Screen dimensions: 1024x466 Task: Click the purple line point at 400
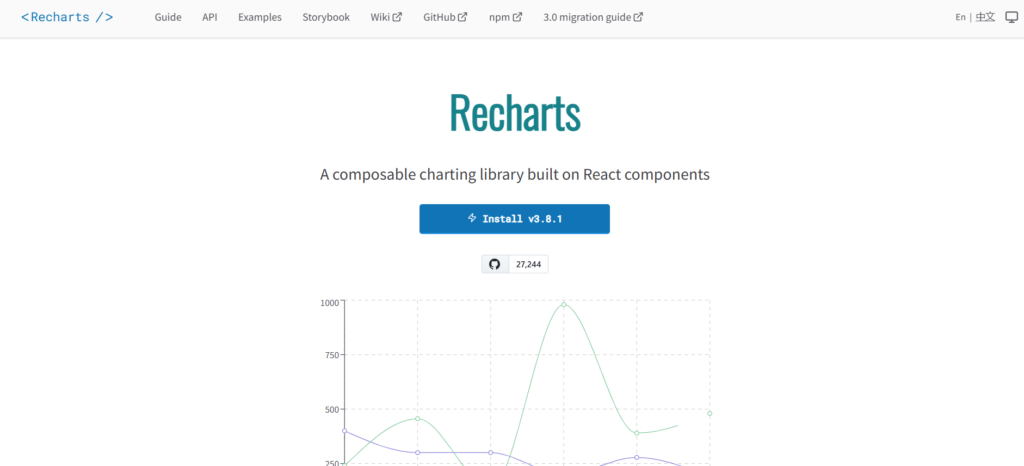(345, 431)
